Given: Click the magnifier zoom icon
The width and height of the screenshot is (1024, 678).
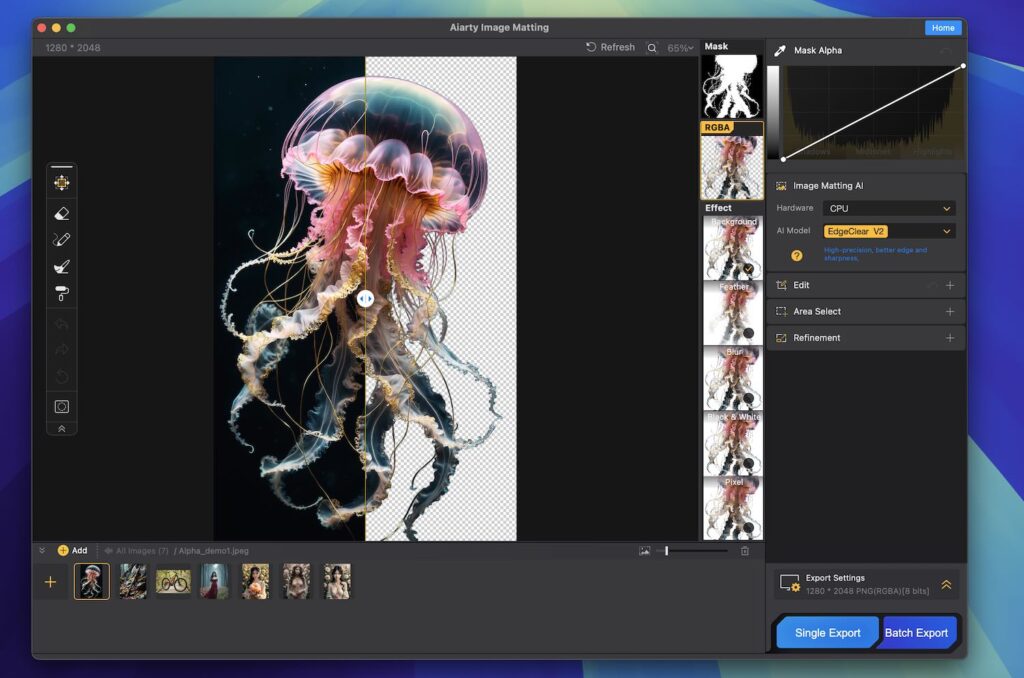Looking at the screenshot, I should [x=652, y=48].
